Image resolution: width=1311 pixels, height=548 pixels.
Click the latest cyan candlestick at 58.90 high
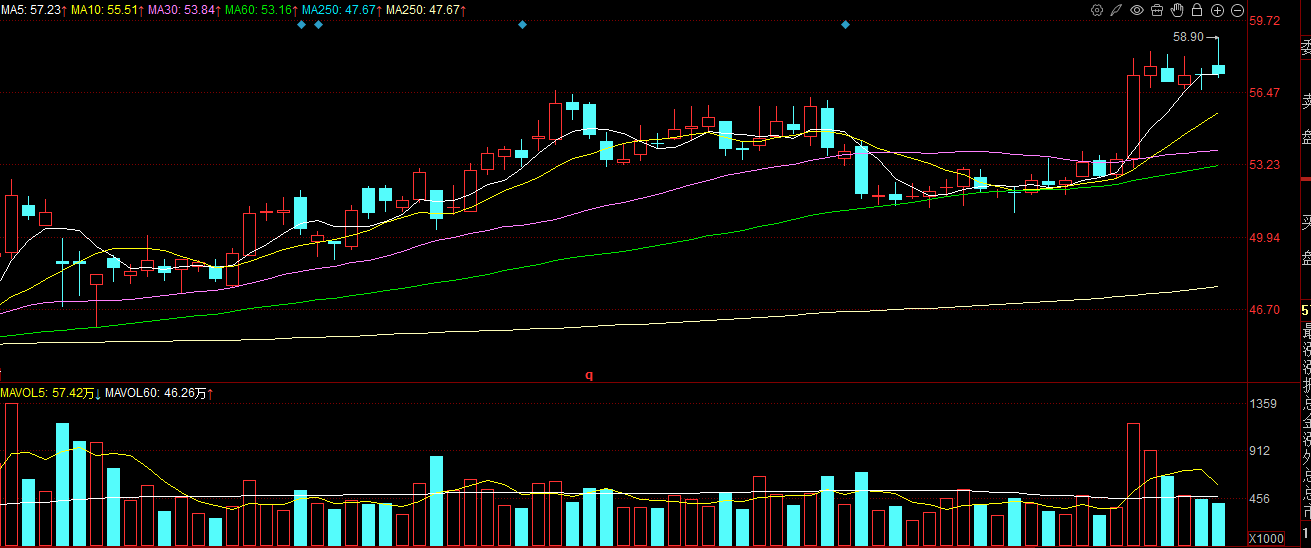(1218, 69)
